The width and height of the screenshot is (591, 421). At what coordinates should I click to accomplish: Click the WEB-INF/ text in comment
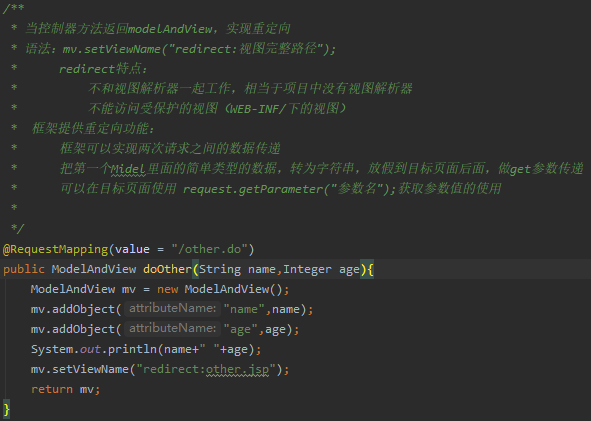(257, 109)
